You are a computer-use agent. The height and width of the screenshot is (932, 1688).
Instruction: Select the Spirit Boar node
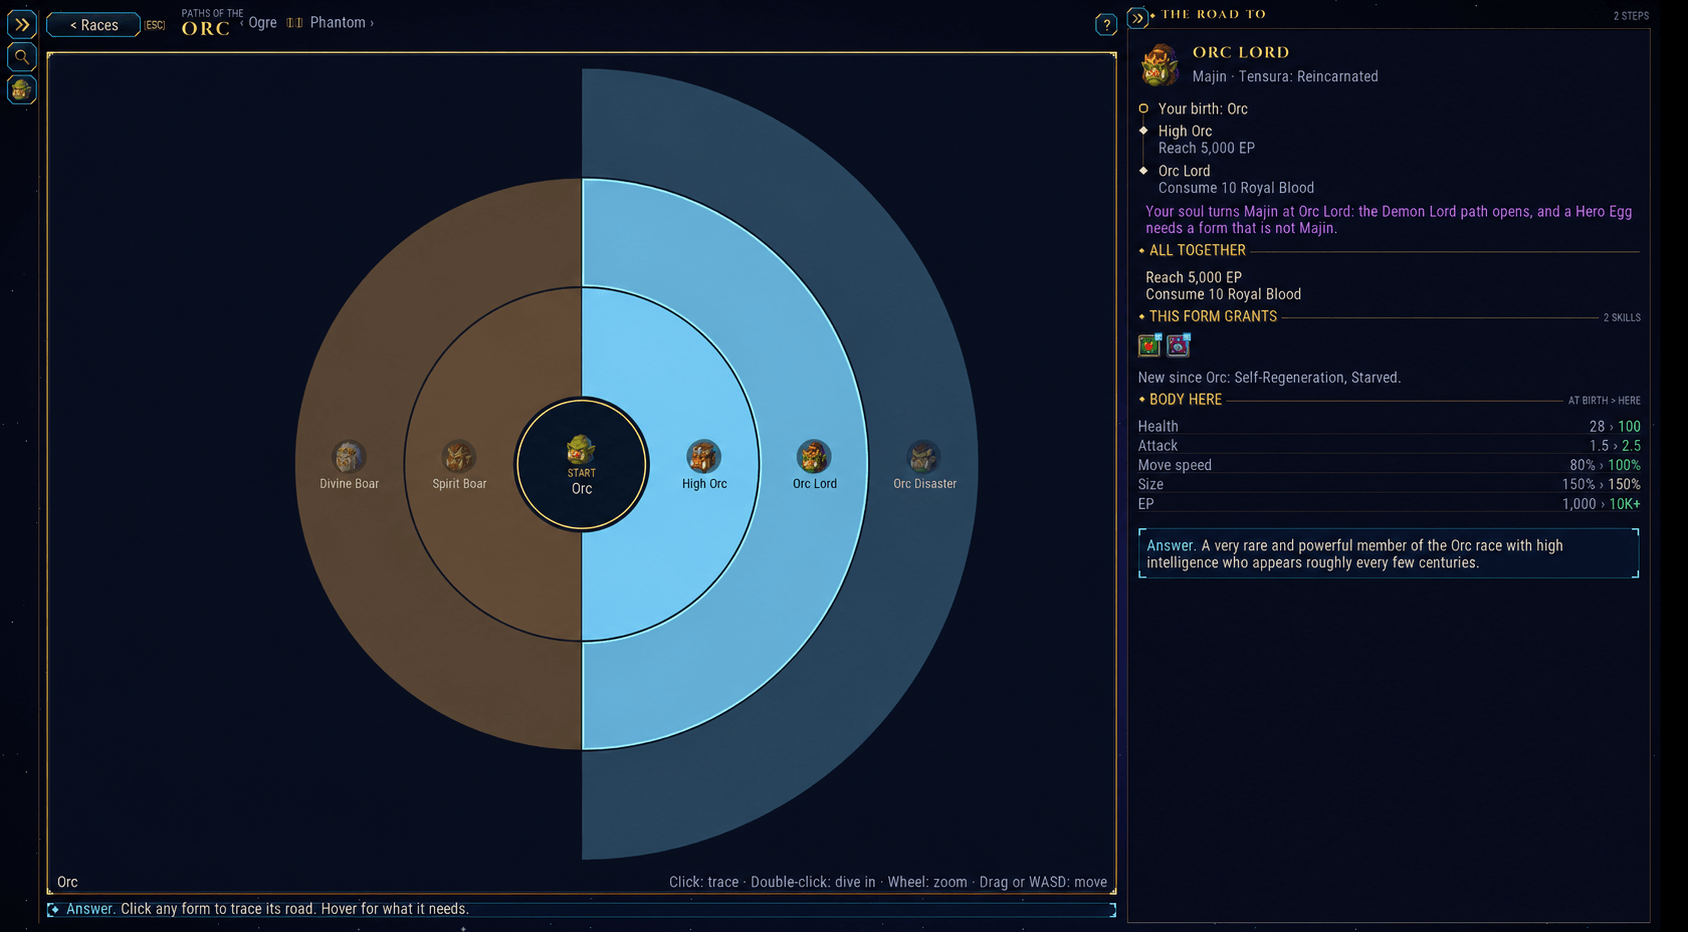coord(459,465)
